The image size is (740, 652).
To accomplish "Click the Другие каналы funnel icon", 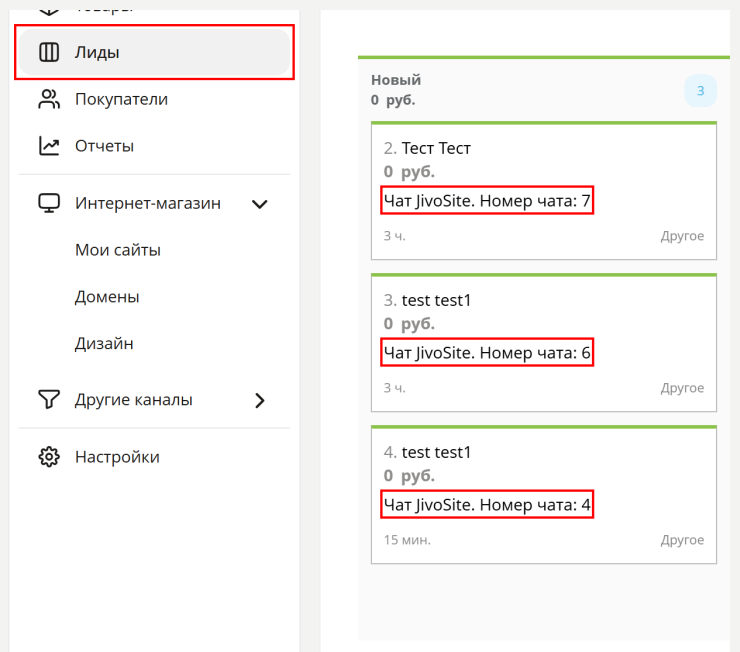I will pyautogui.click(x=49, y=400).
